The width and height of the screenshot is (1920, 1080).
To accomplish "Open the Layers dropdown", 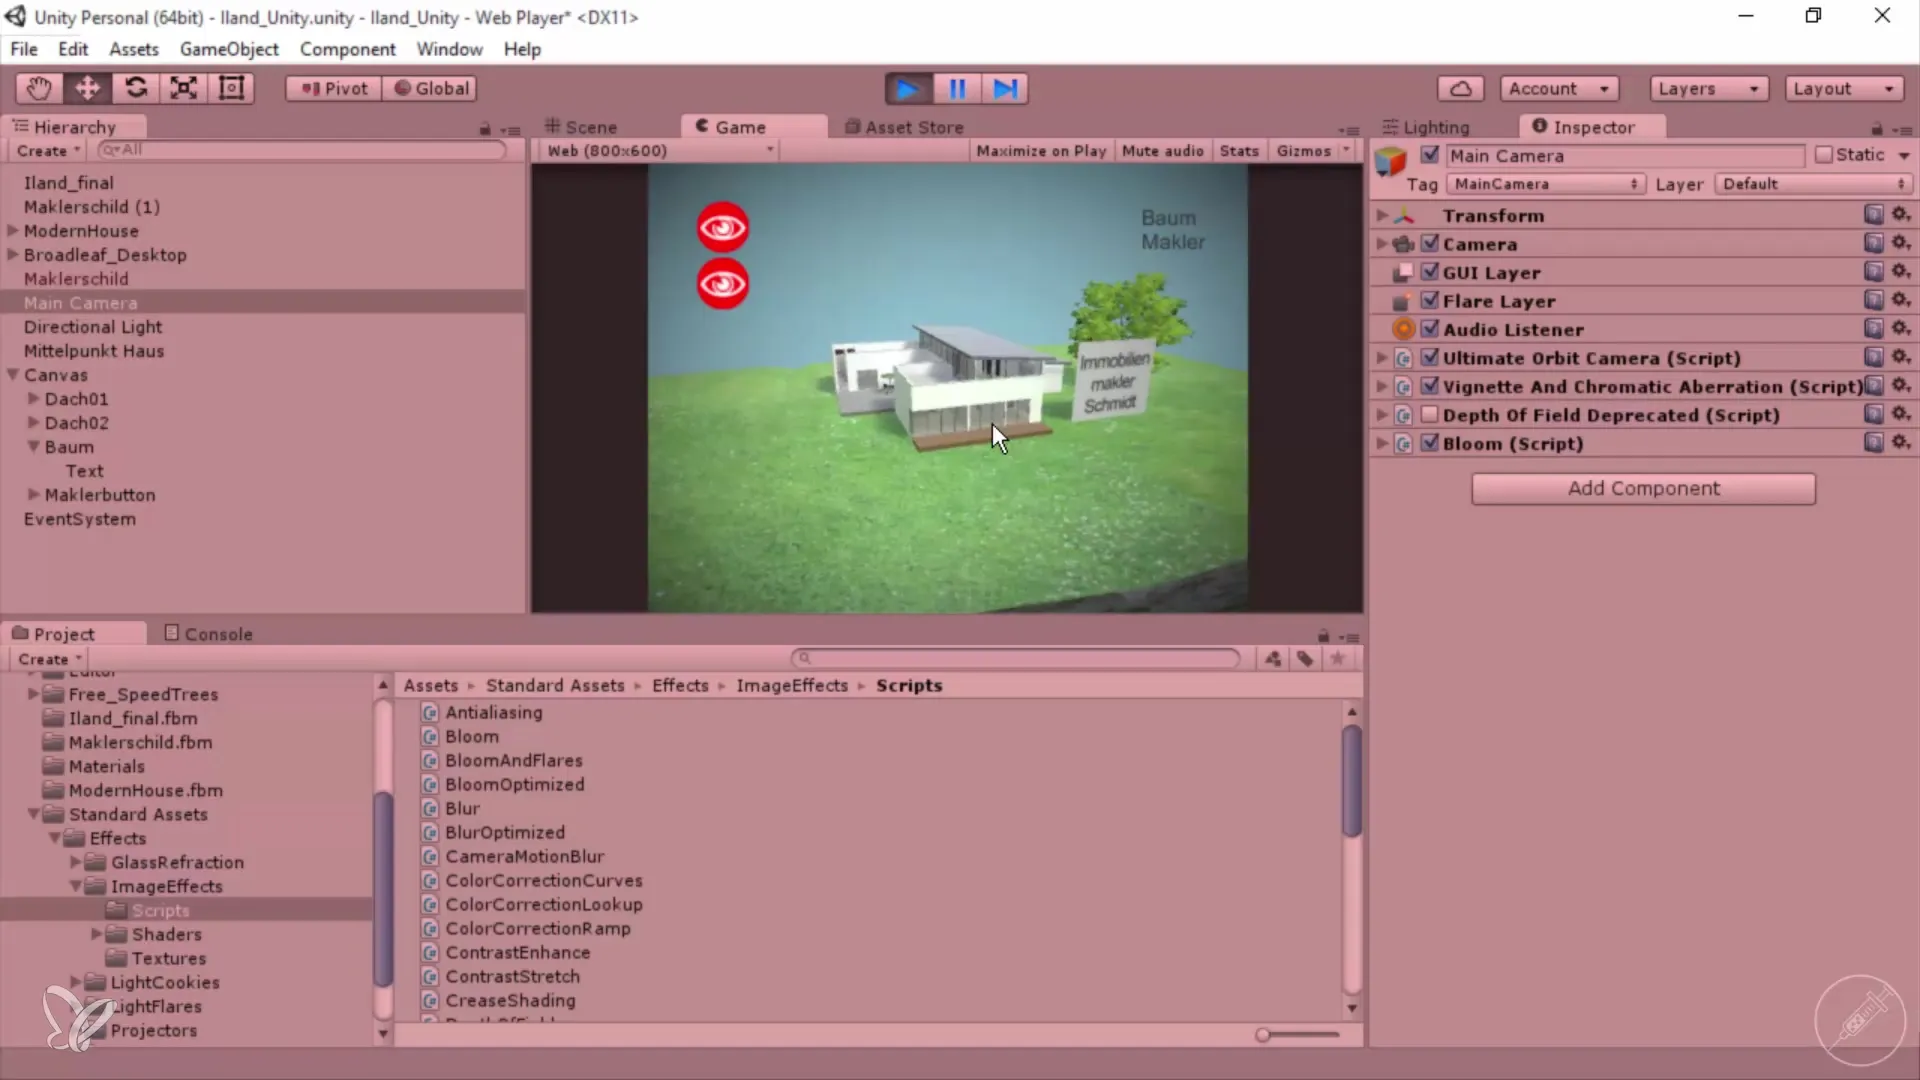I will 1708,88.
